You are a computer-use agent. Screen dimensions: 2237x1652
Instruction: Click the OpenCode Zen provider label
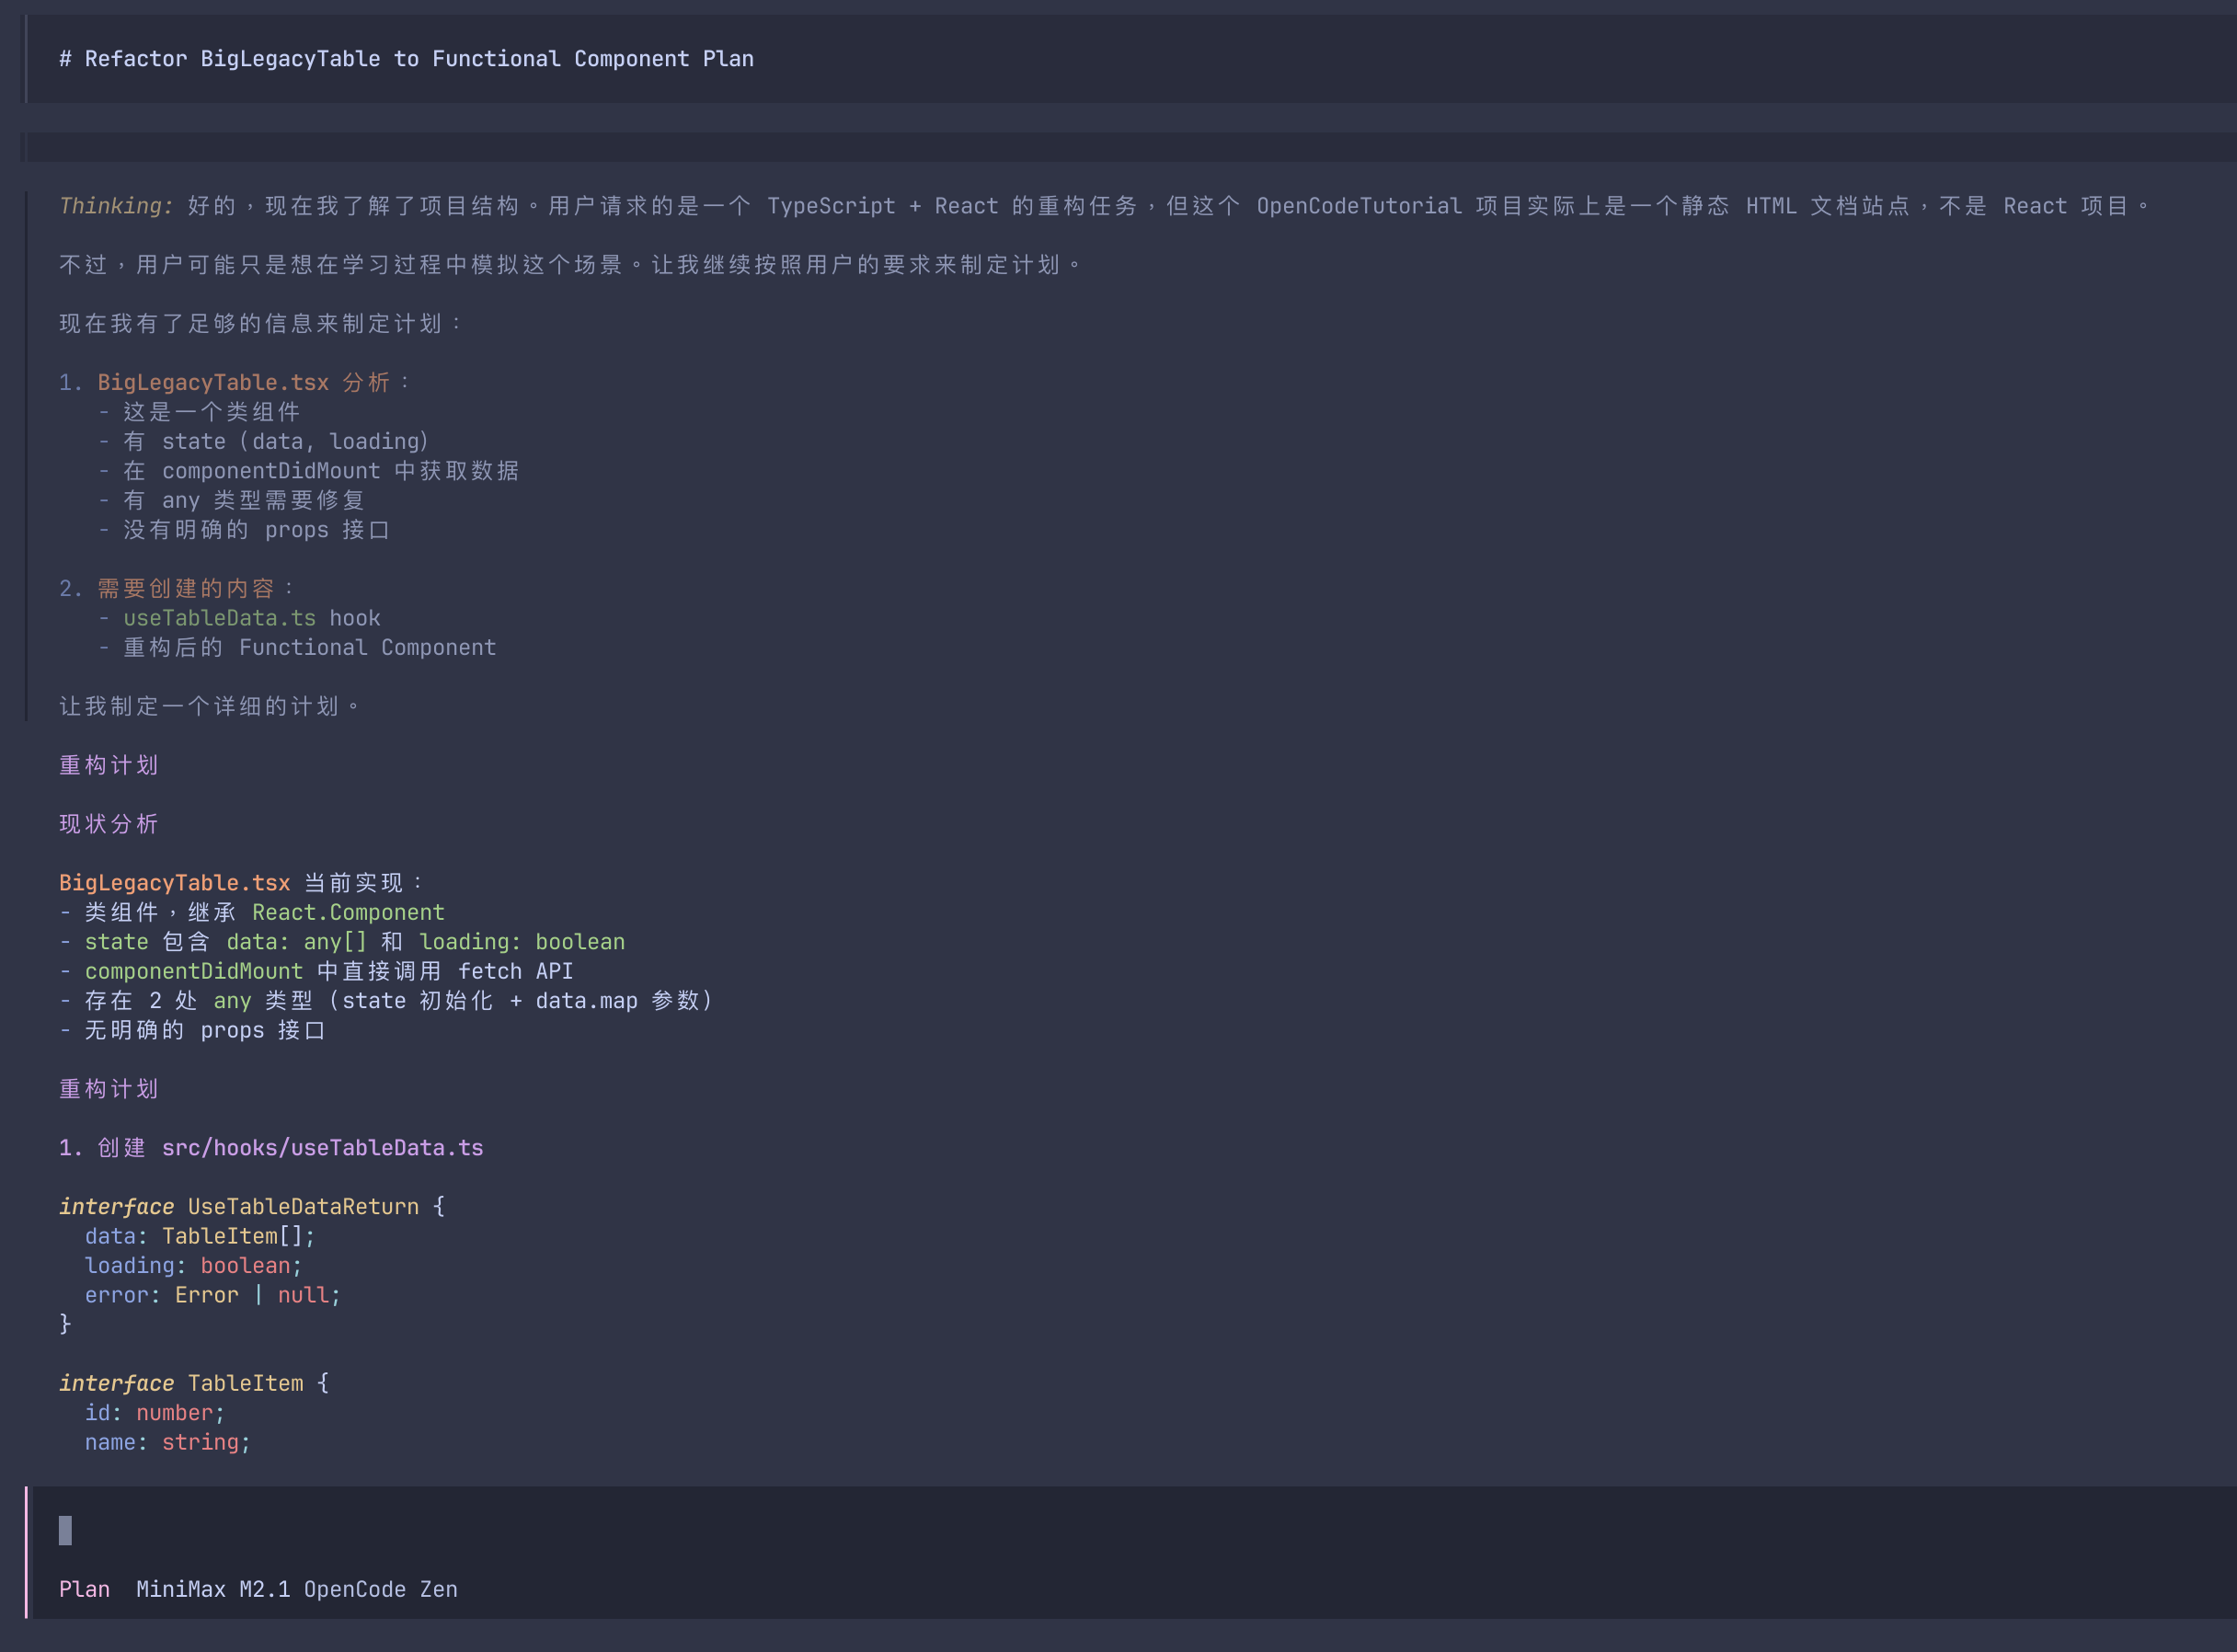click(x=381, y=1590)
